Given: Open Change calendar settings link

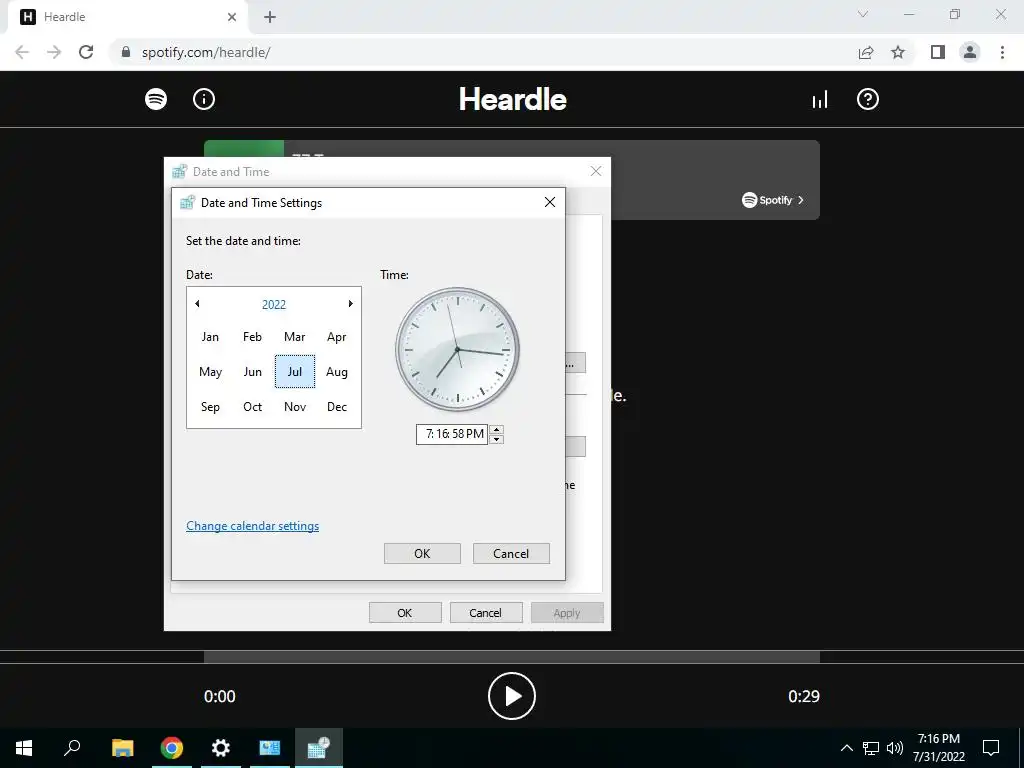Looking at the screenshot, I should [253, 526].
